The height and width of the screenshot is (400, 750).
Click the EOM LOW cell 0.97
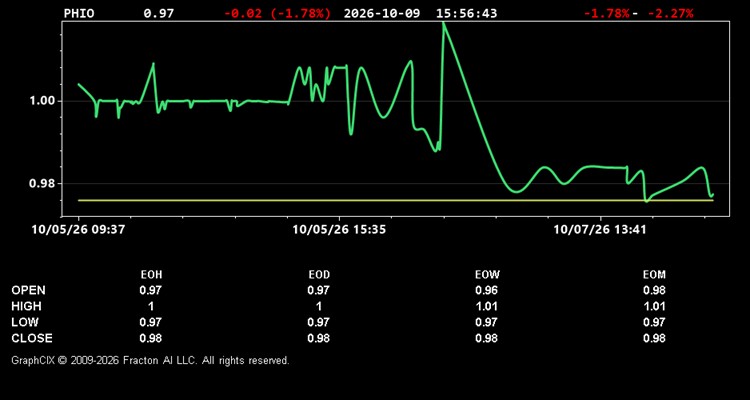(654, 322)
